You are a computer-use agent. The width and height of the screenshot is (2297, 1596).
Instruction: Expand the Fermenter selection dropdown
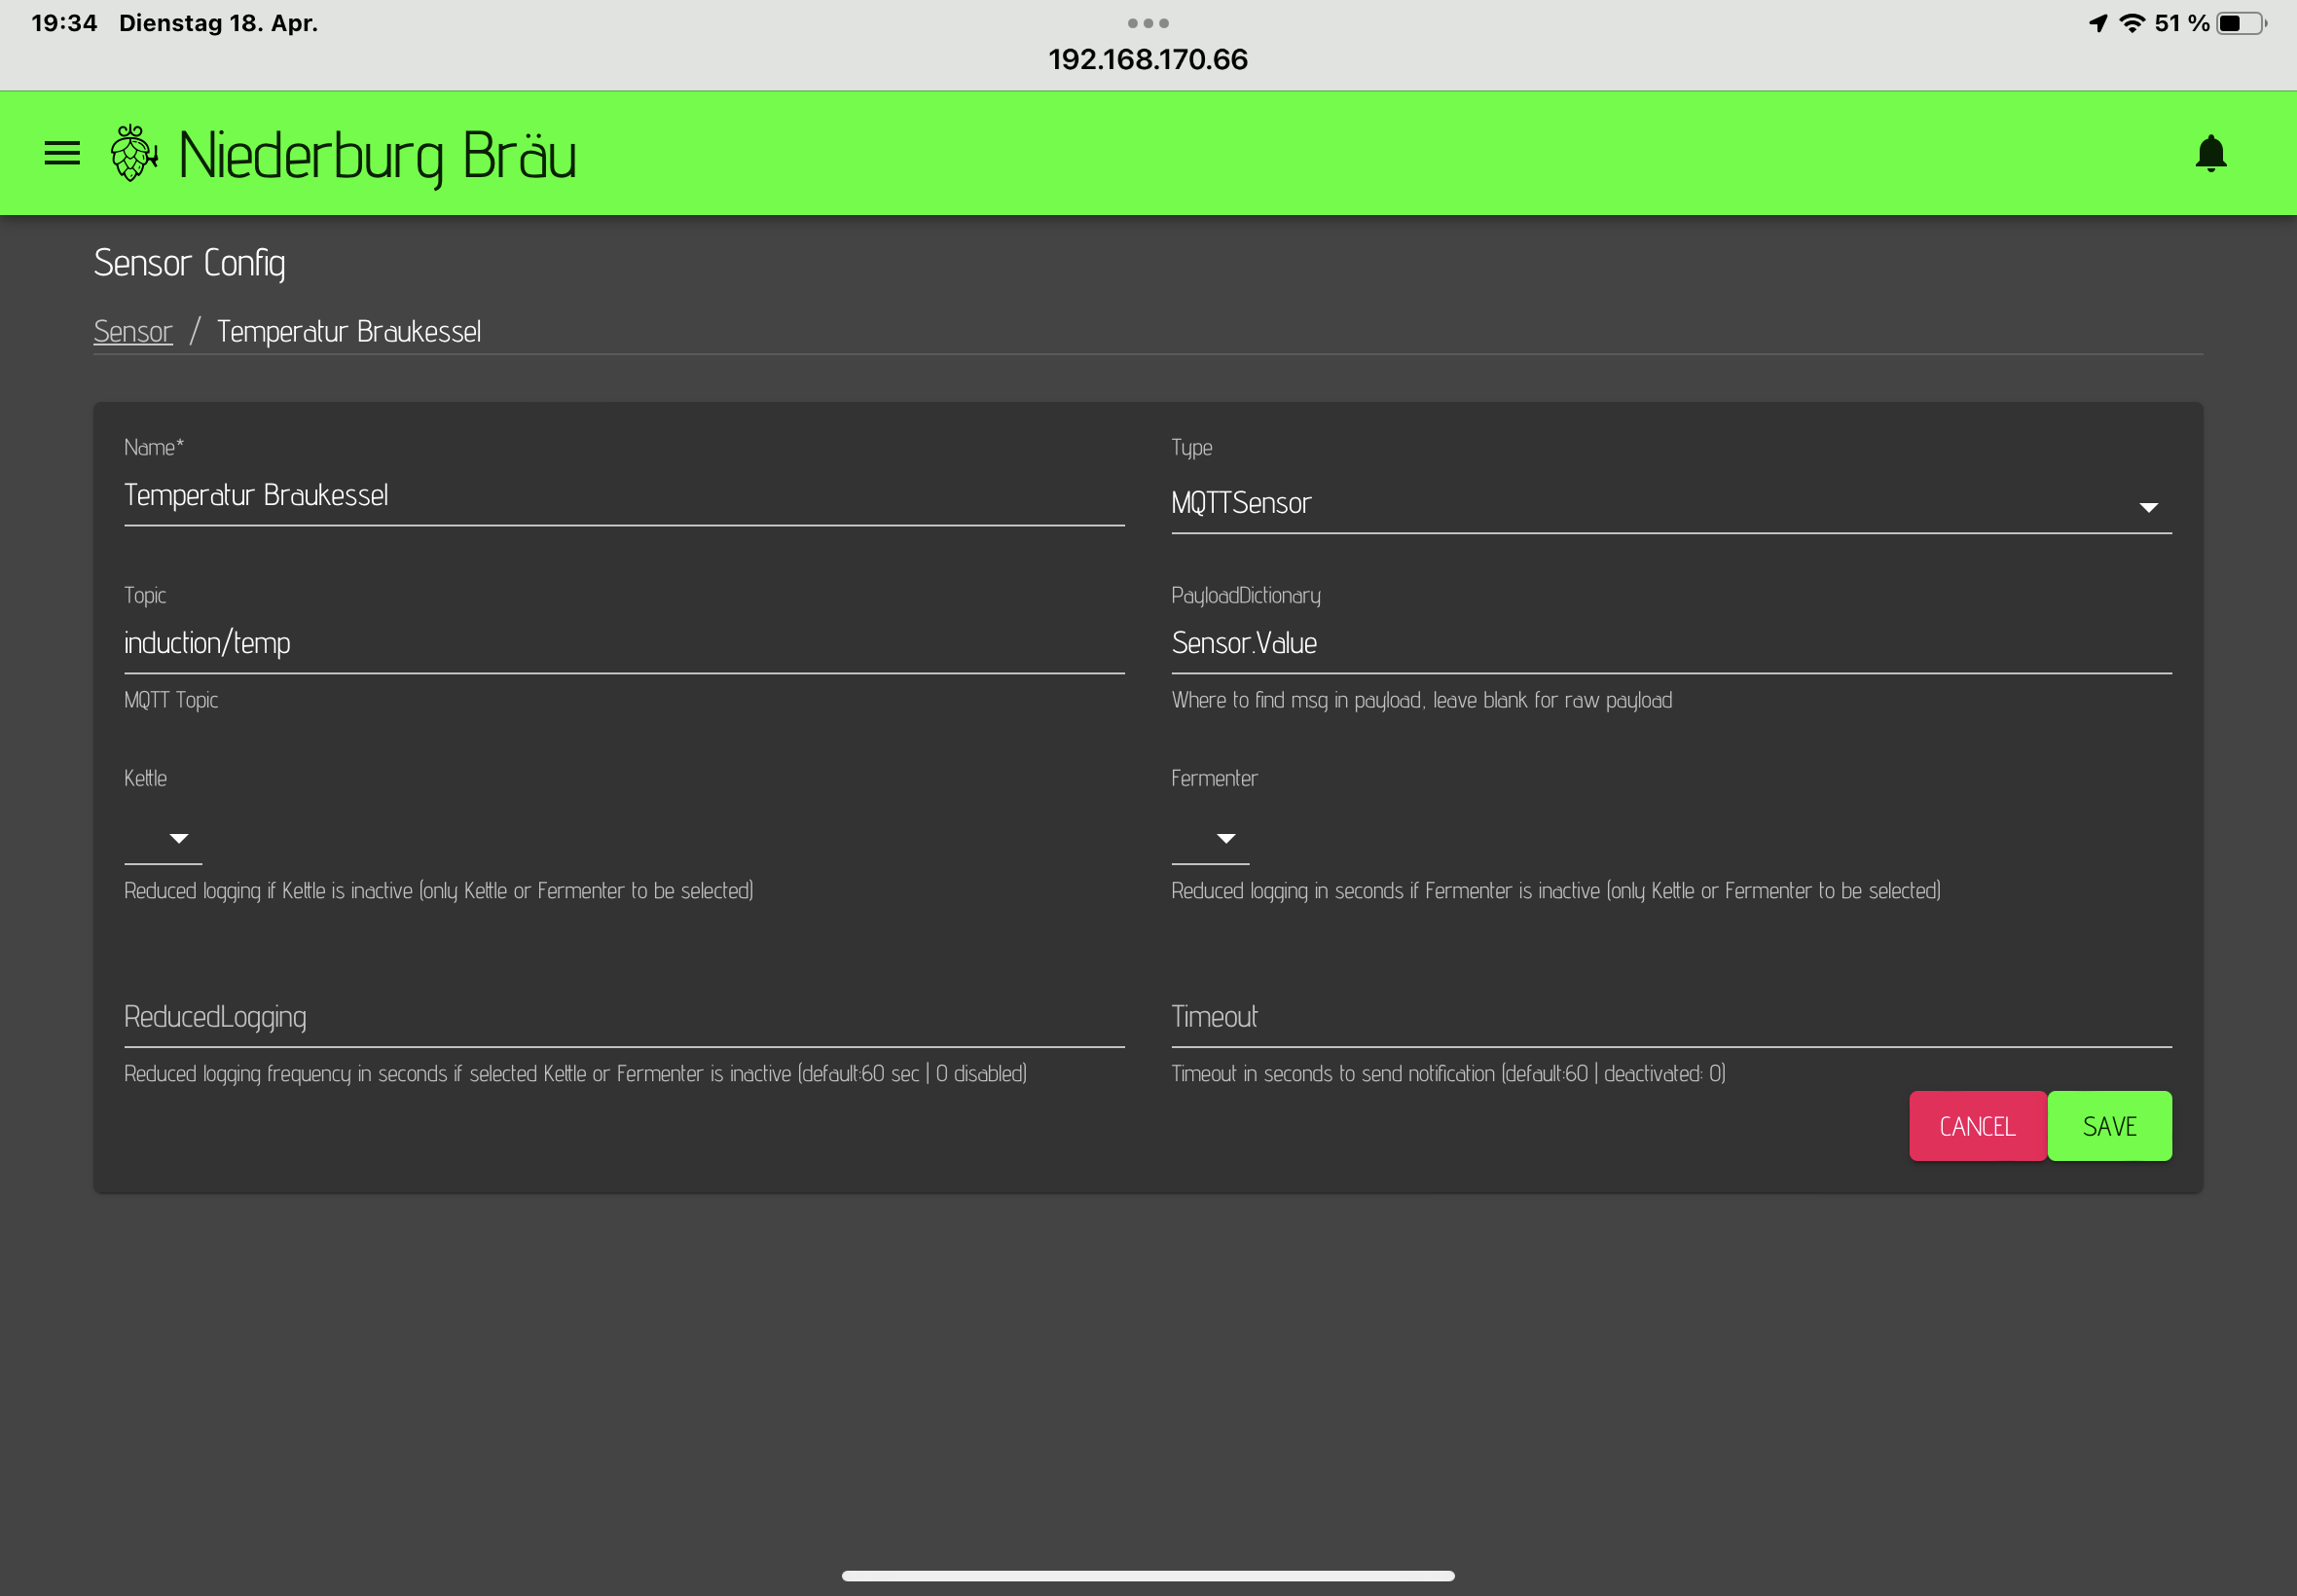(1210, 838)
